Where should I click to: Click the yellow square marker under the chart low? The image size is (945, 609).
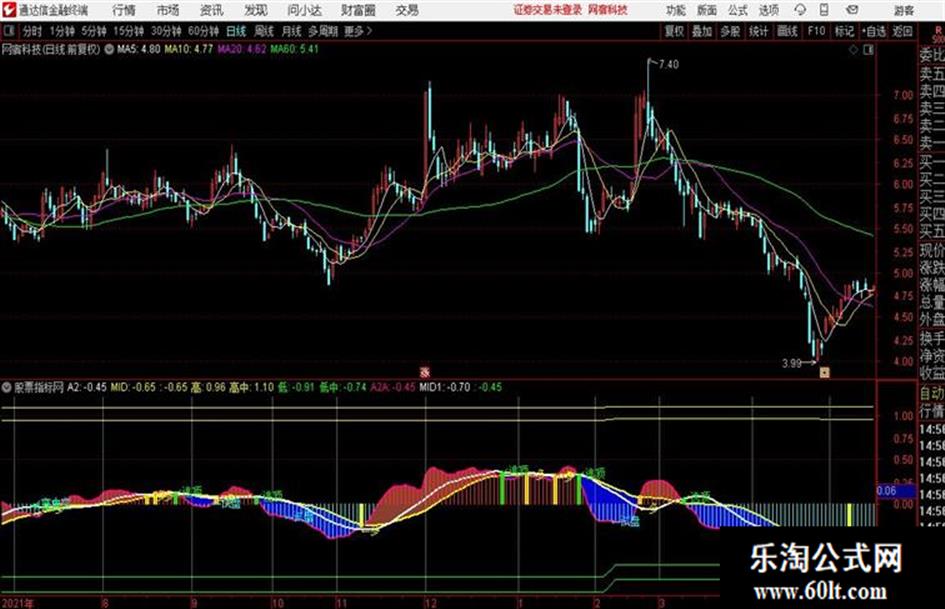[824, 372]
